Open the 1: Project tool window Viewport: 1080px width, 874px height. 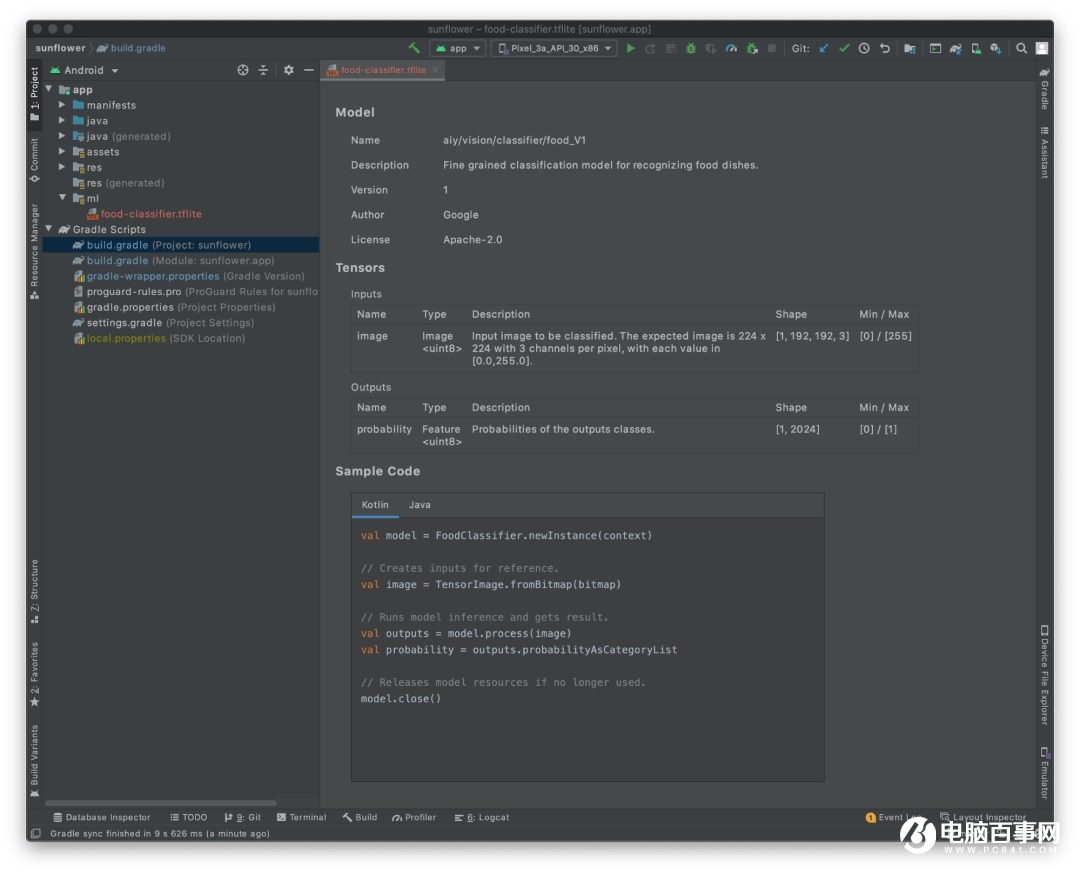[x=34, y=95]
